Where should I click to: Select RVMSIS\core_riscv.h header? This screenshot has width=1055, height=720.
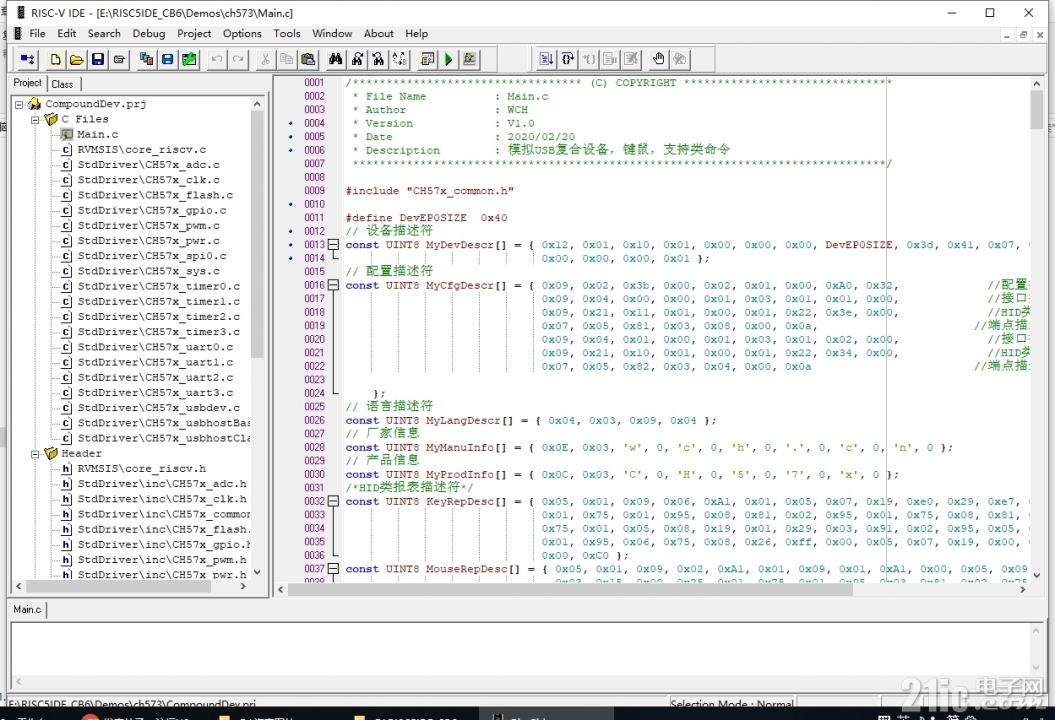(141, 468)
